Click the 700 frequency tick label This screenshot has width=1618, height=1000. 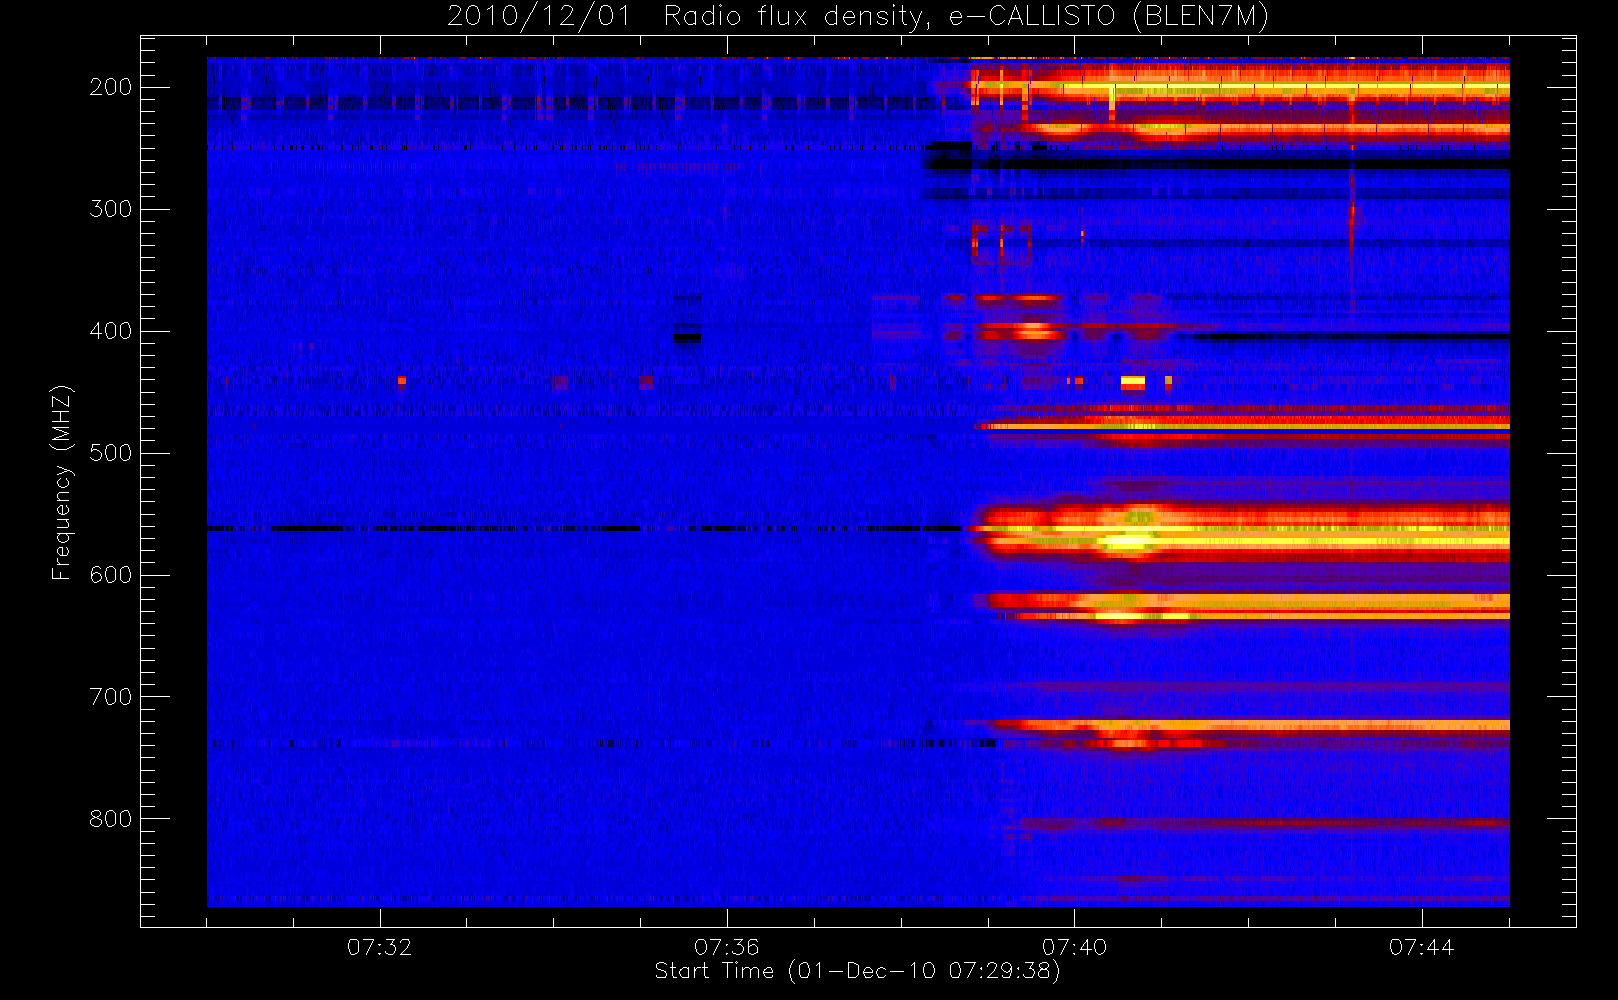coord(110,697)
